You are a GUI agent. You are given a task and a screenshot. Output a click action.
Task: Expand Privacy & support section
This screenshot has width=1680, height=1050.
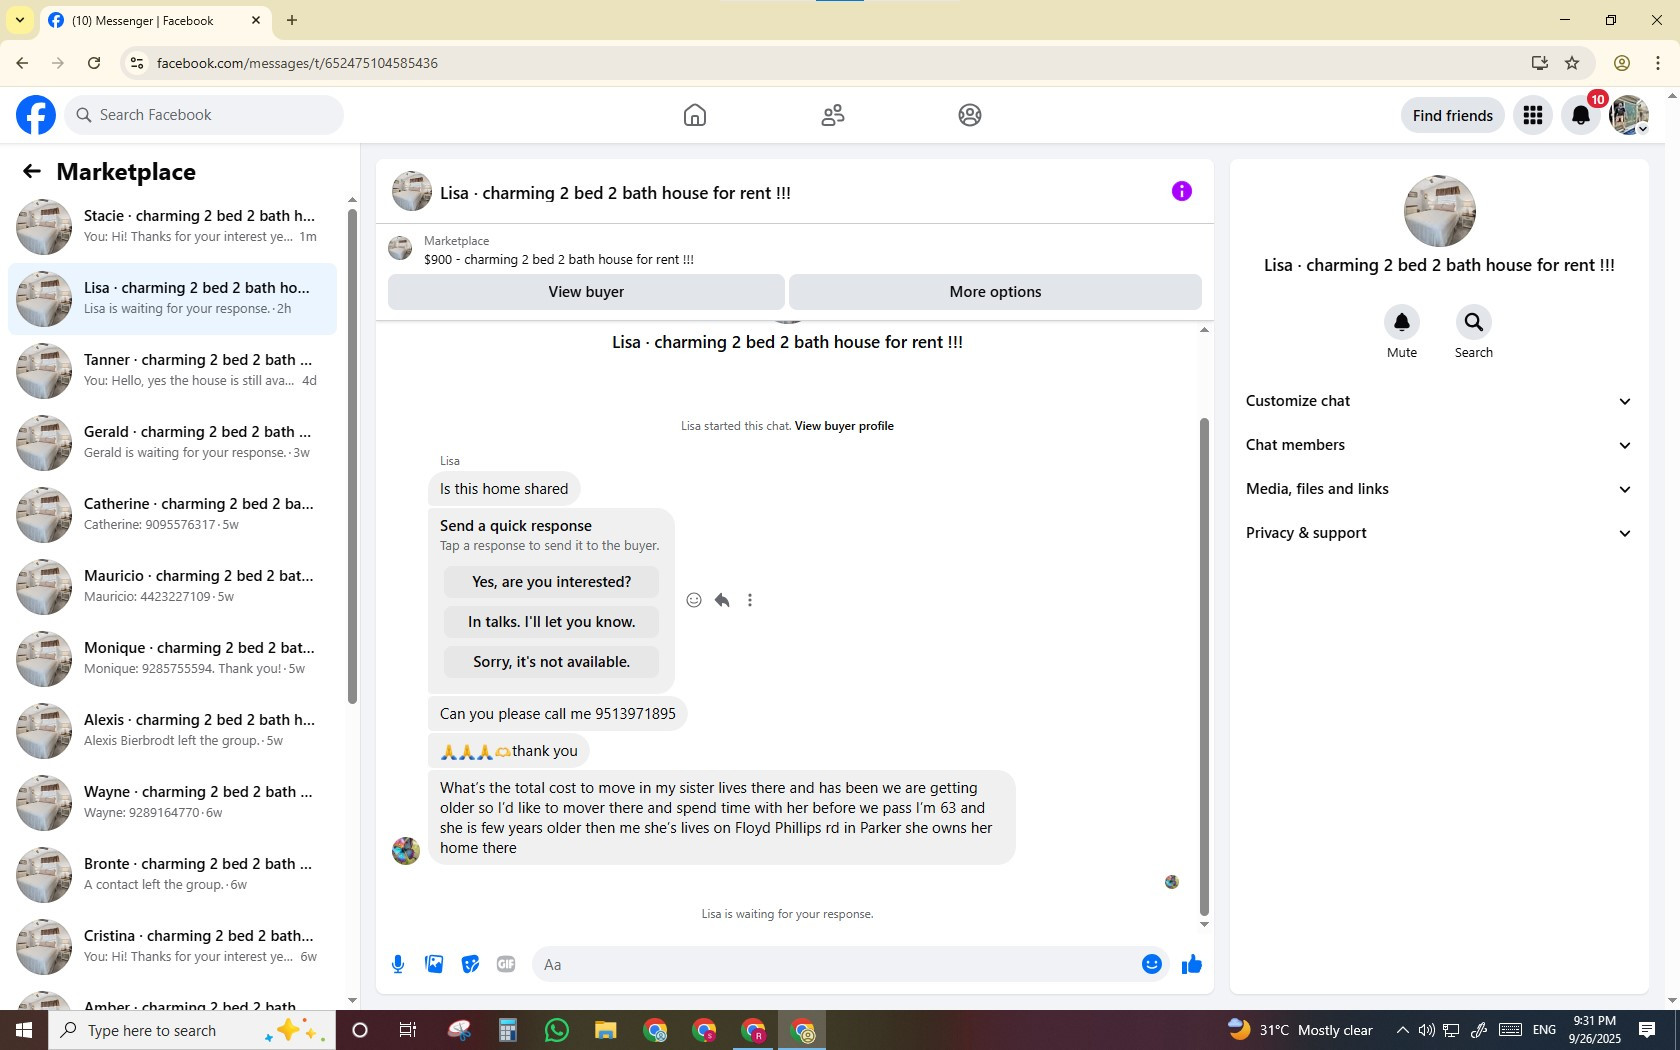(x=1438, y=533)
